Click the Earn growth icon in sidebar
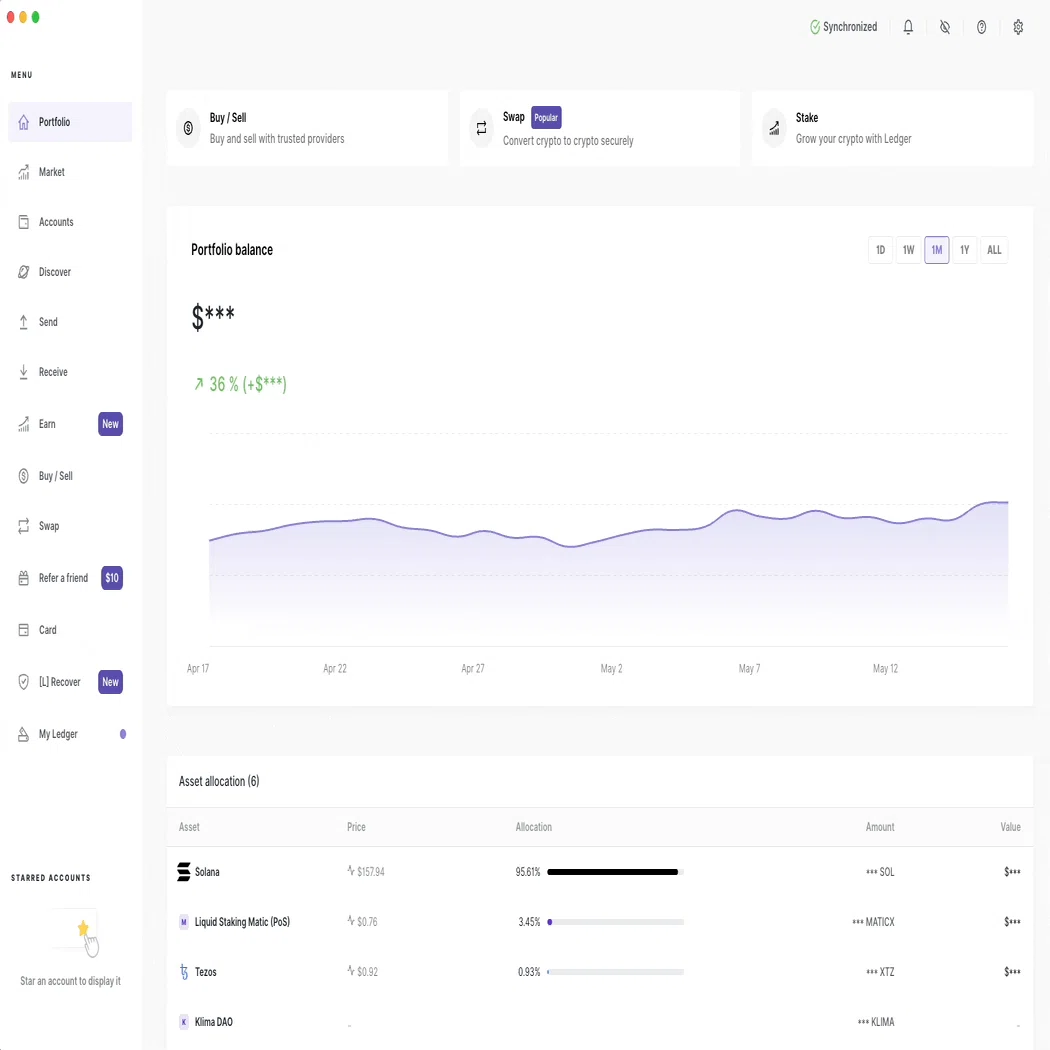Viewport: 1050px width, 1050px height. [23, 424]
